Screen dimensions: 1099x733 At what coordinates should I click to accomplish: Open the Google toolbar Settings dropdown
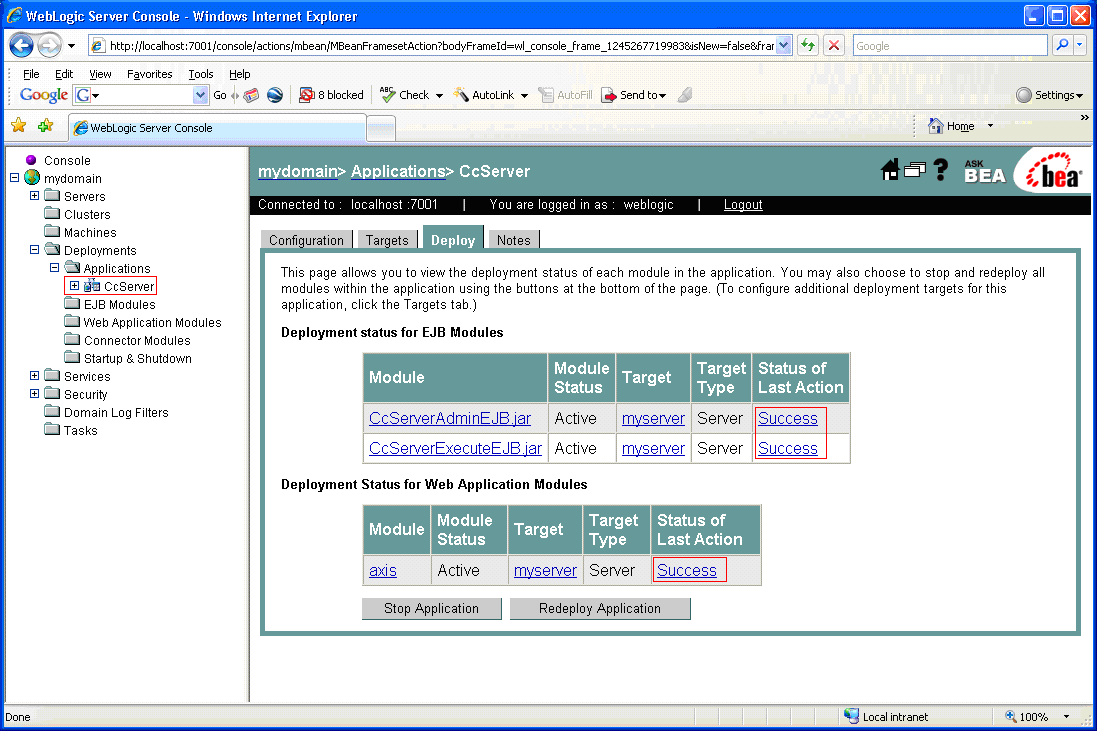click(1049, 95)
